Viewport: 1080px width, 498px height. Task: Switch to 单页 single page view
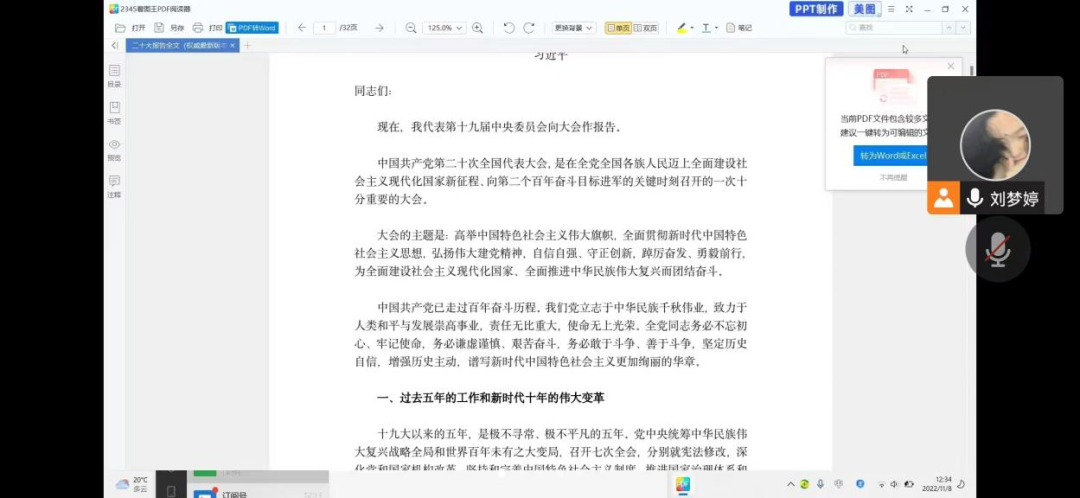618,28
